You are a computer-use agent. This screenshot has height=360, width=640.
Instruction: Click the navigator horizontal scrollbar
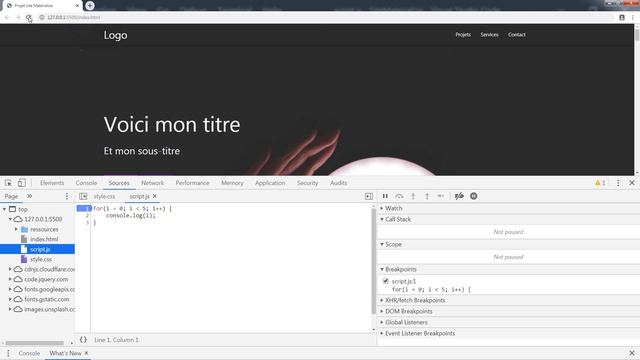35,343
